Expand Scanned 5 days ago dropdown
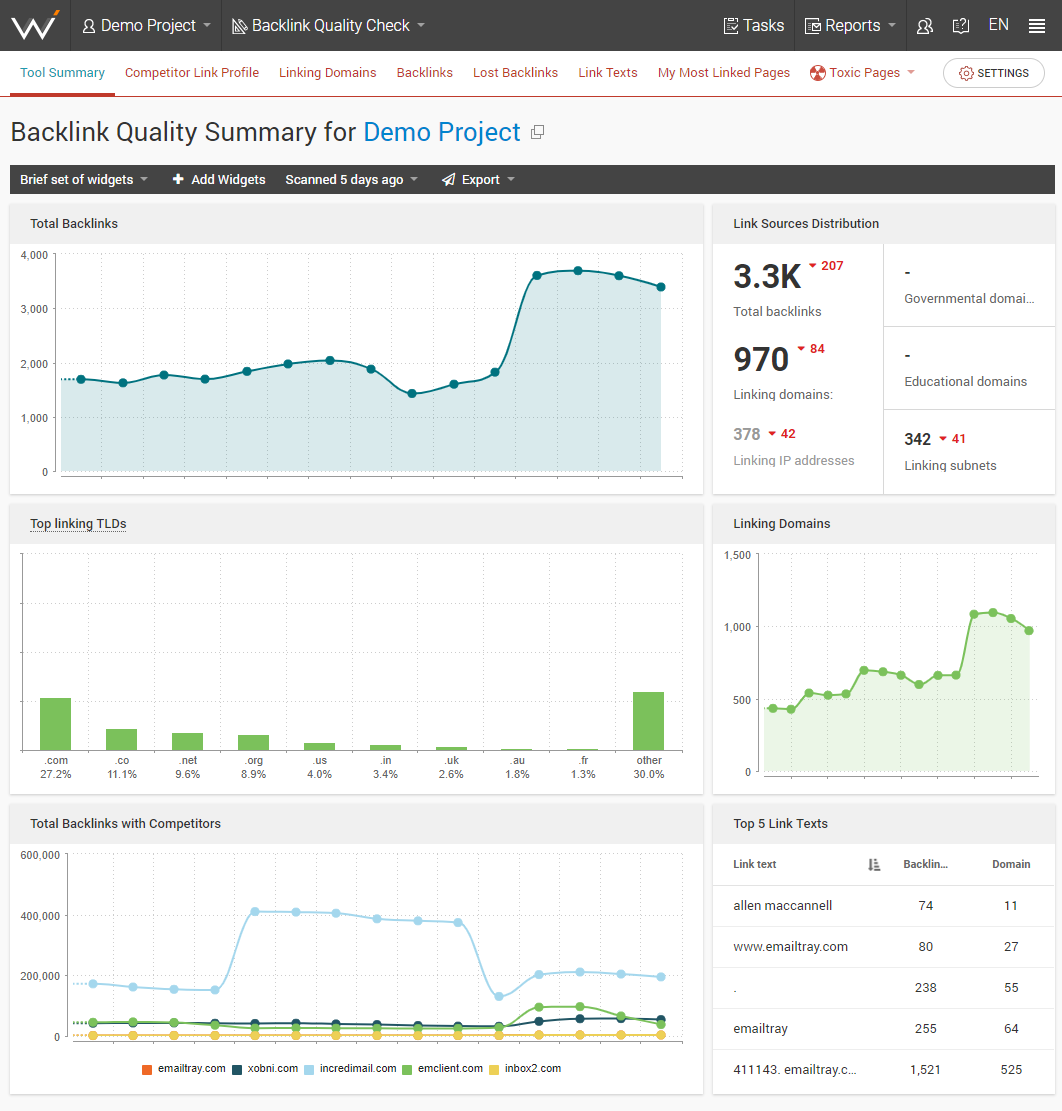The width and height of the screenshot is (1062, 1111). (x=351, y=180)
